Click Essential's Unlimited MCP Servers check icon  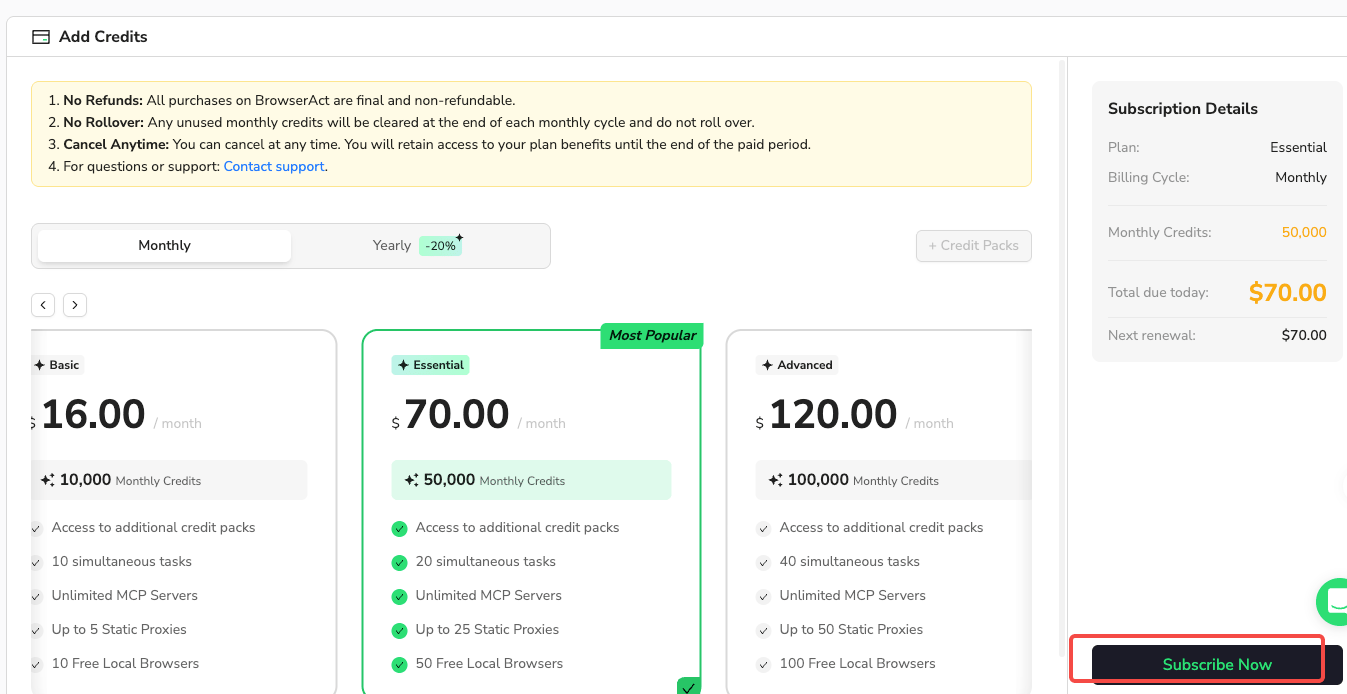[400, 596]
